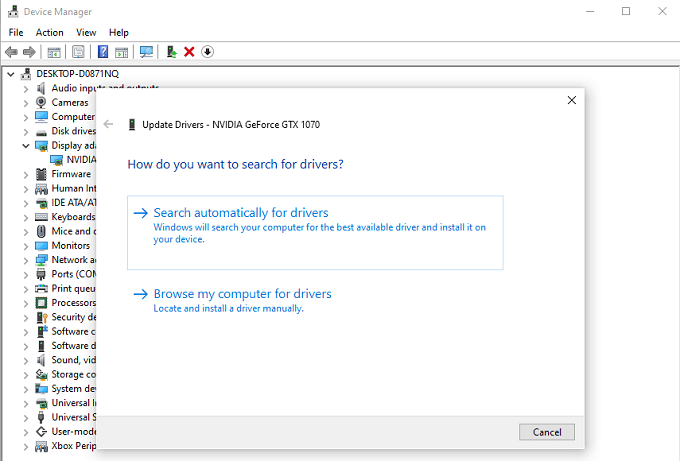Open the Action menu
The height and width of the screenshot is (461, 680).
pyautogui.click(x=49, y=33)
